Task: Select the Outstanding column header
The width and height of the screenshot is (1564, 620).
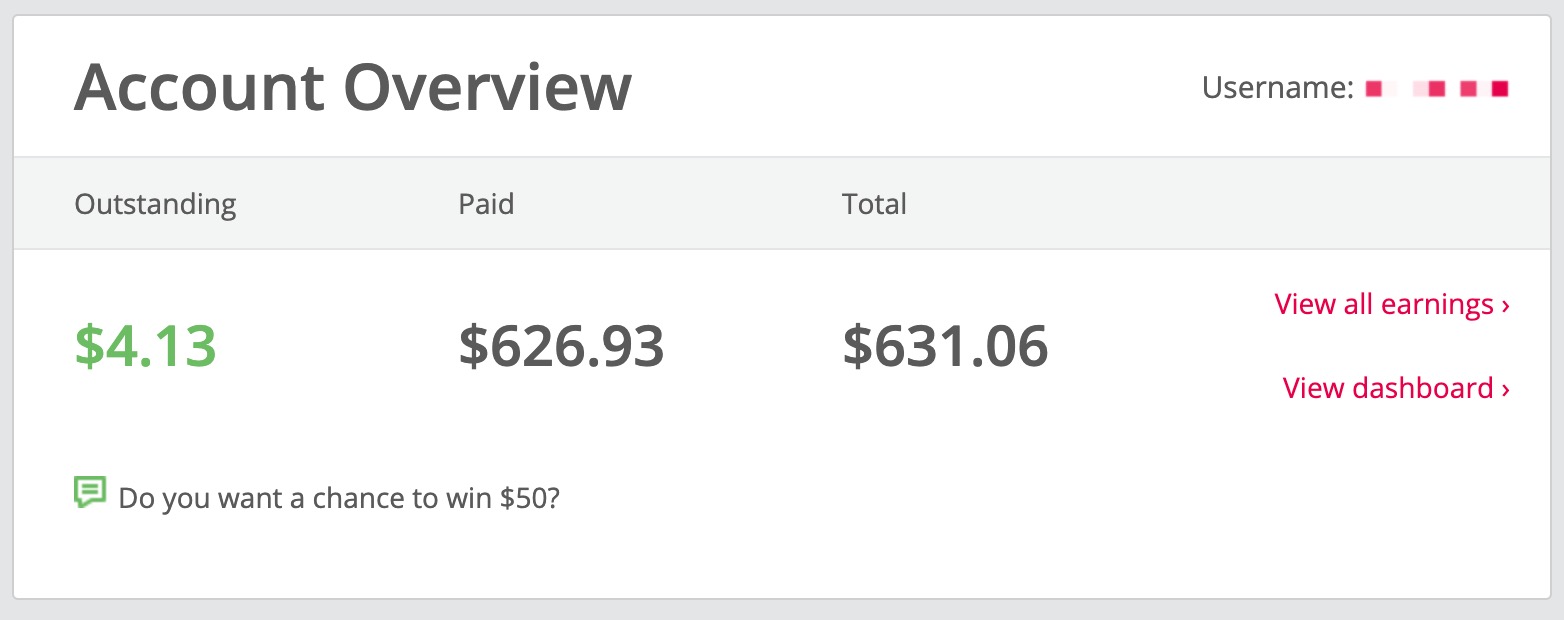Action: coord(155,203)
